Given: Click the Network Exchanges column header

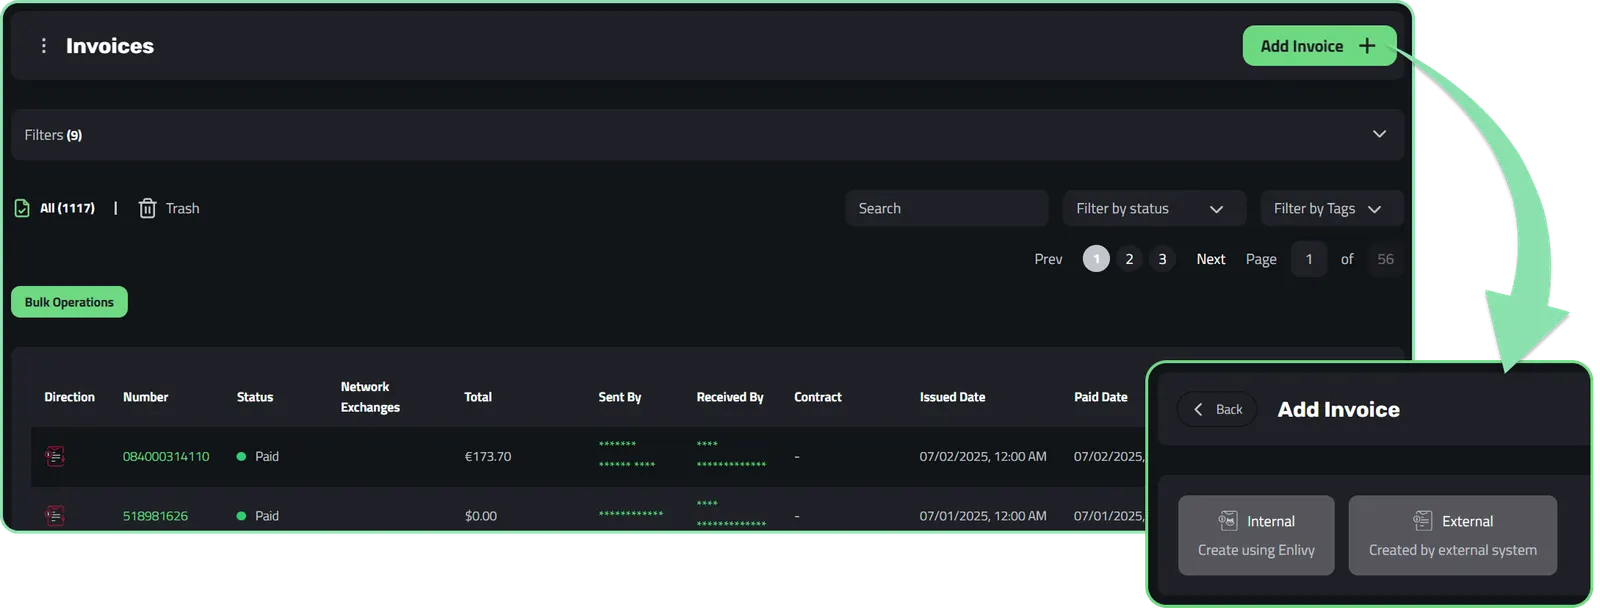Looking at the screenshot, I should click(x=370, y=397).
